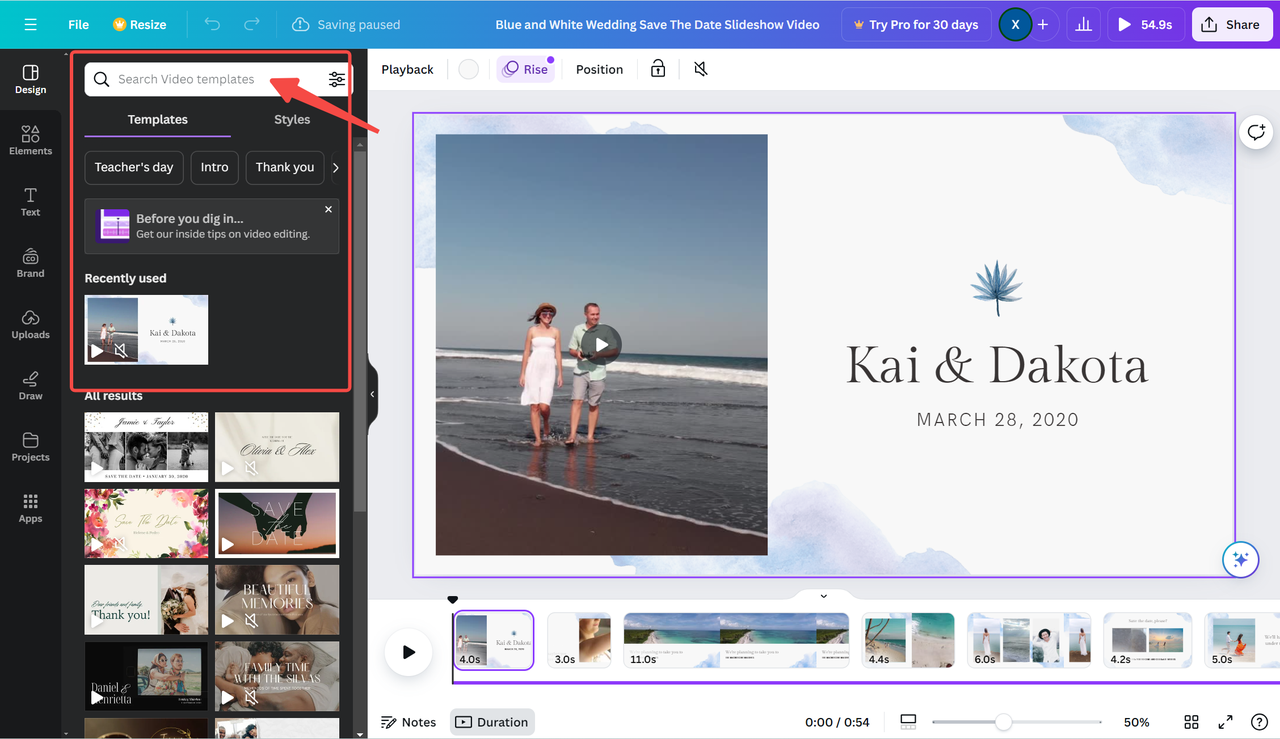Collapse the timeline with the down chevron
Viewport: 1280px width, 739px height.
coord(822,595)
